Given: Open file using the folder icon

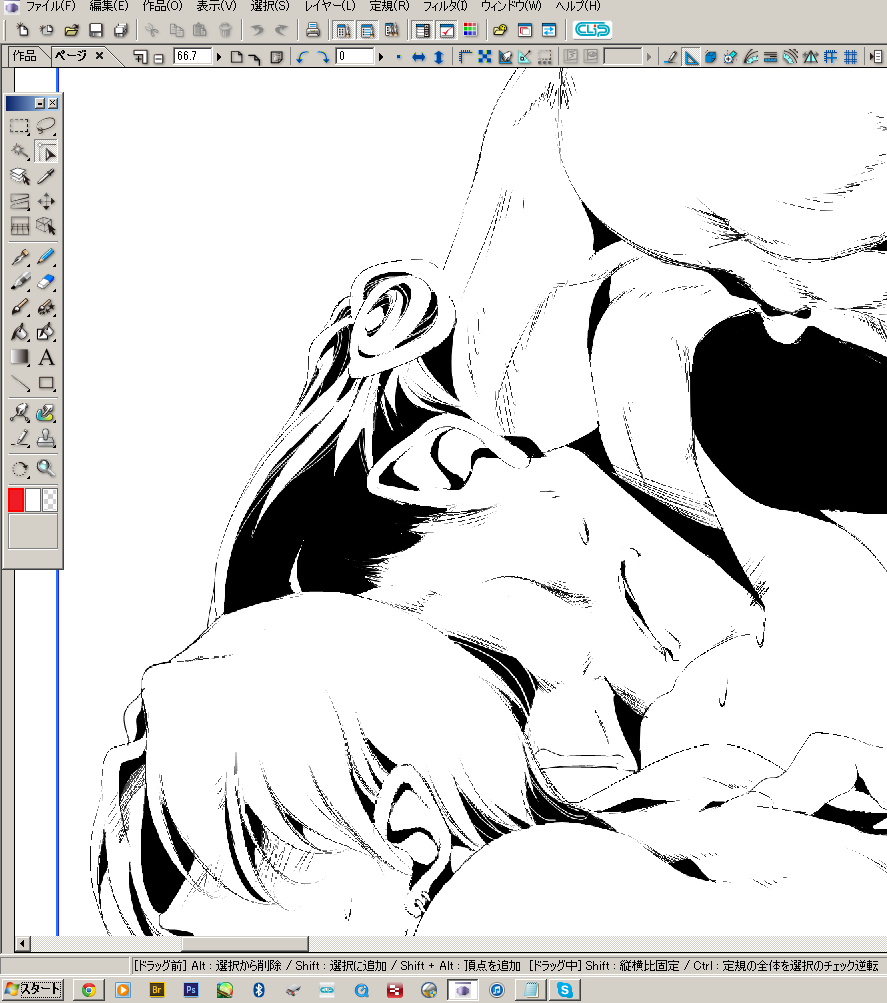Looking at the screenshot, I should pos(72,30).
